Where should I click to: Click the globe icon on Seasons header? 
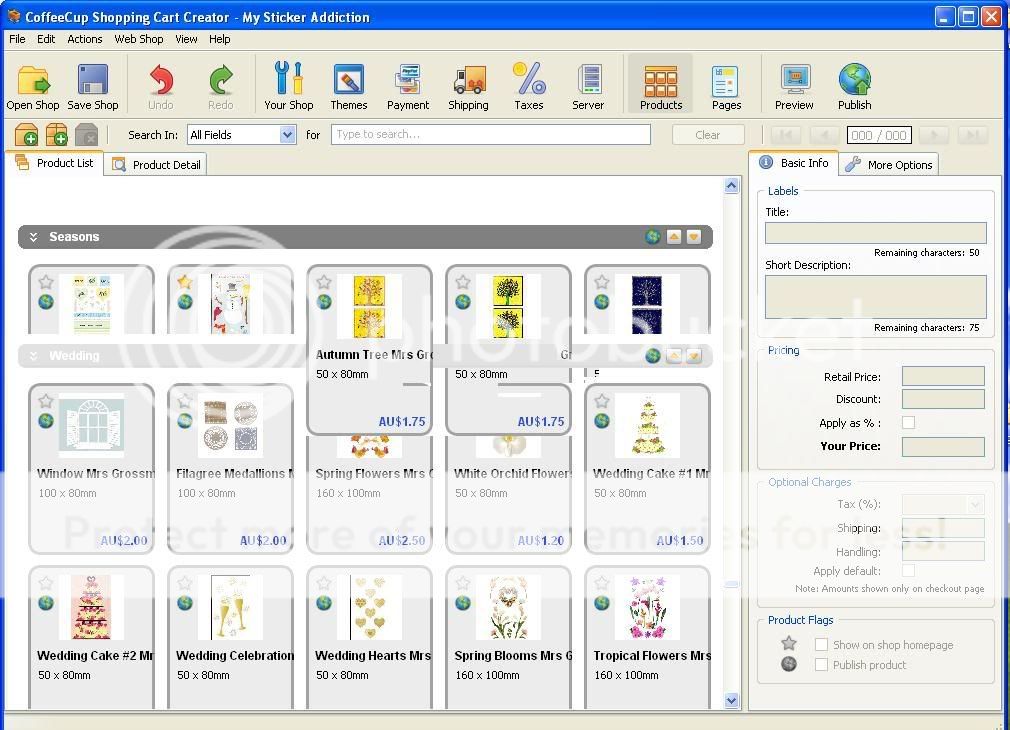pyautogui.click(x=653, y=237)
